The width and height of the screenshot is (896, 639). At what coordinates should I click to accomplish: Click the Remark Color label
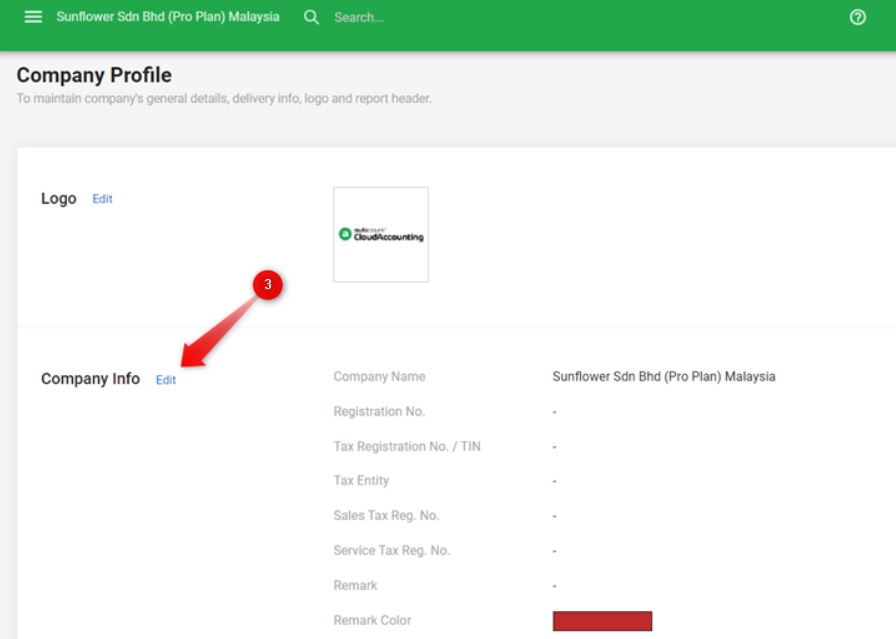coord(372,620)
